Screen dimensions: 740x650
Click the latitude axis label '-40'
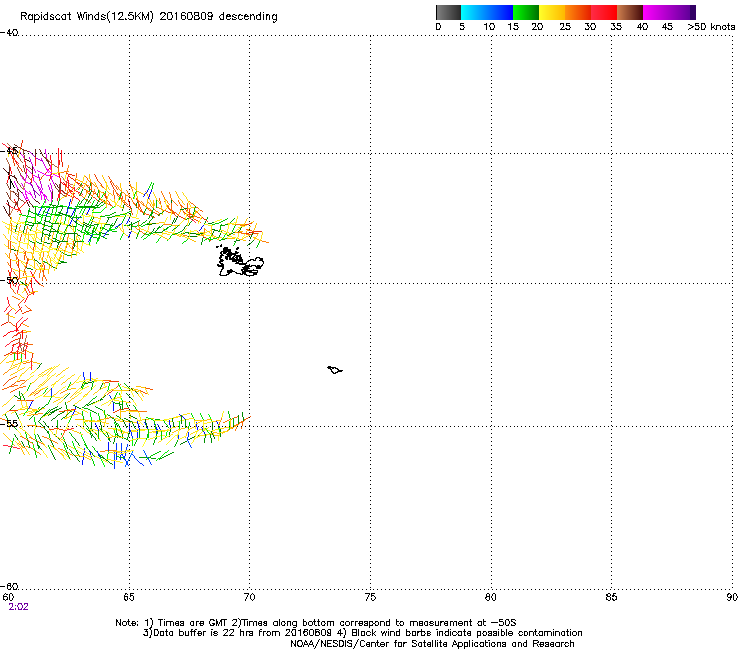pyautogui.click(x=9, y=33)
